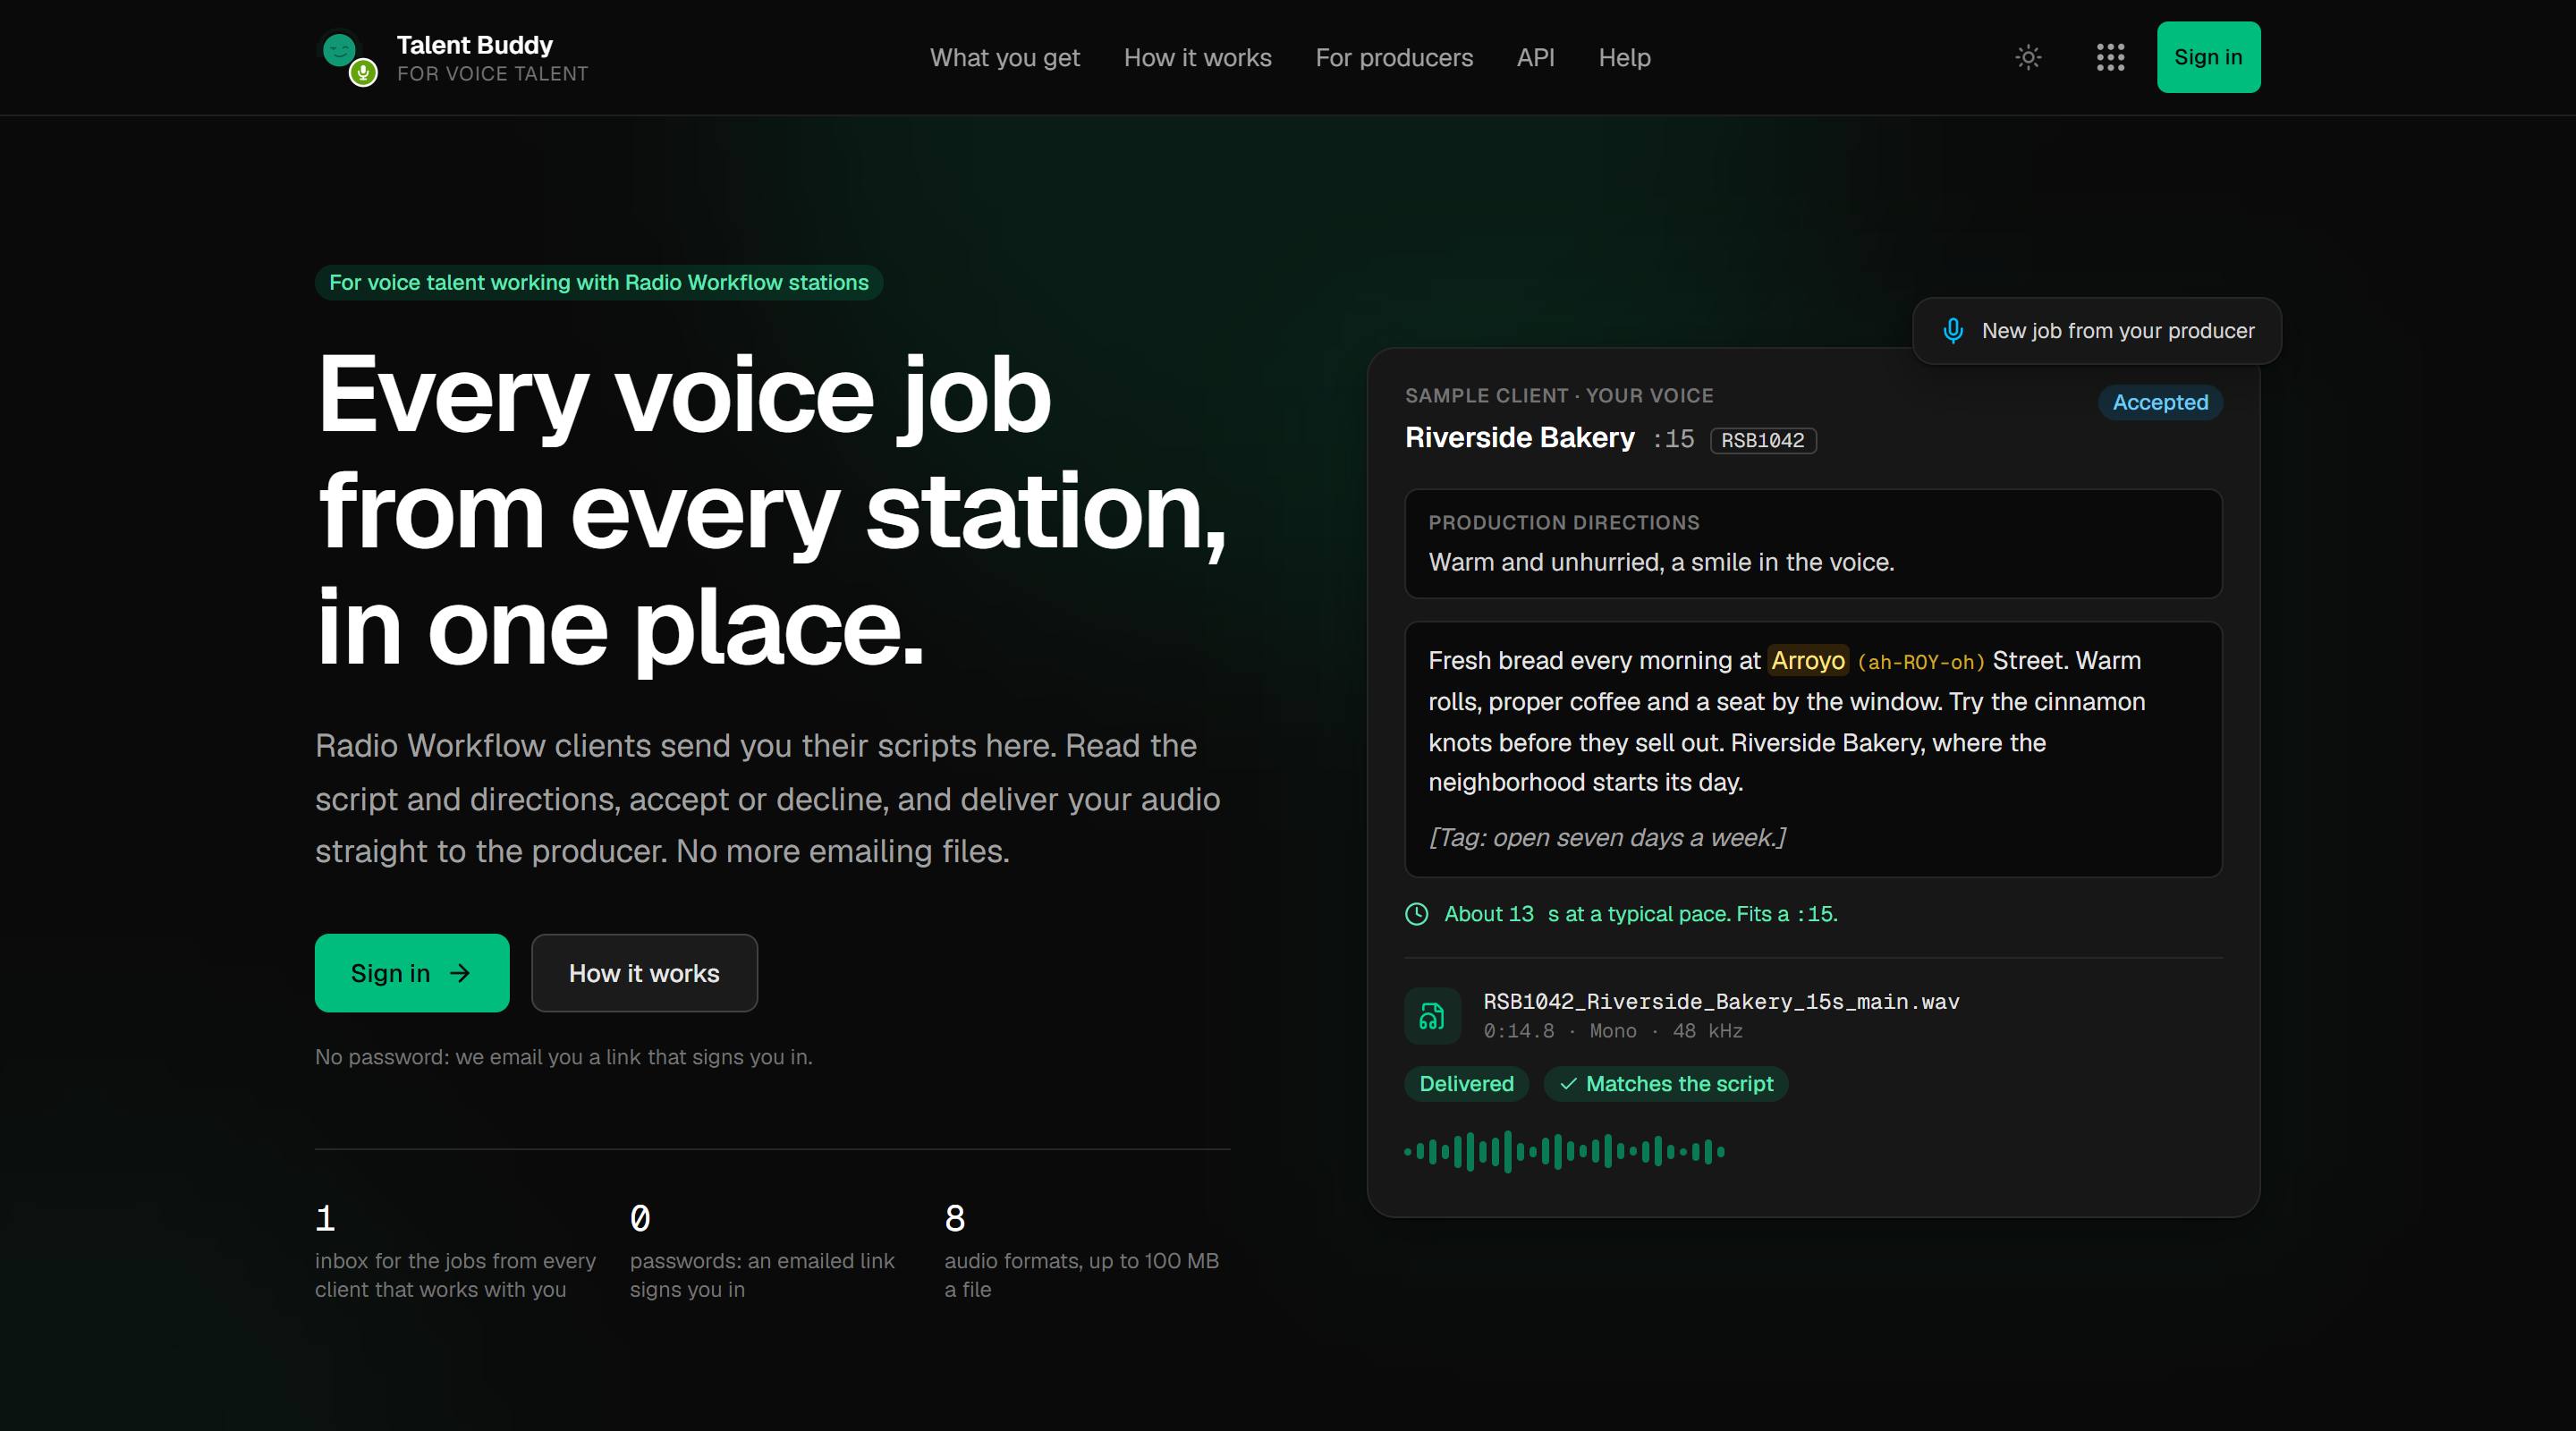Click the No password email link note
This screenshot has width=2576, height=1431.
pyautogui.click(x=563, y=1057)
